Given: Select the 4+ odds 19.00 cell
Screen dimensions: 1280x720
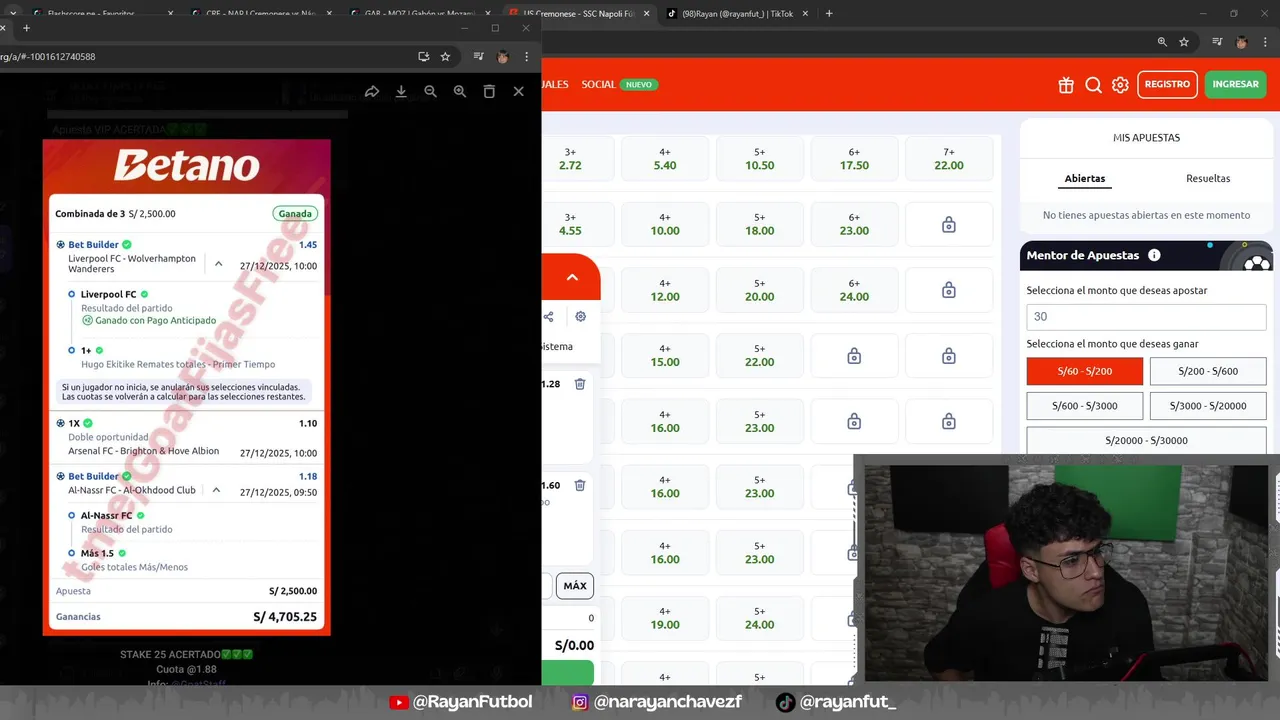Looking at the screenshot, I should (665, 618).
